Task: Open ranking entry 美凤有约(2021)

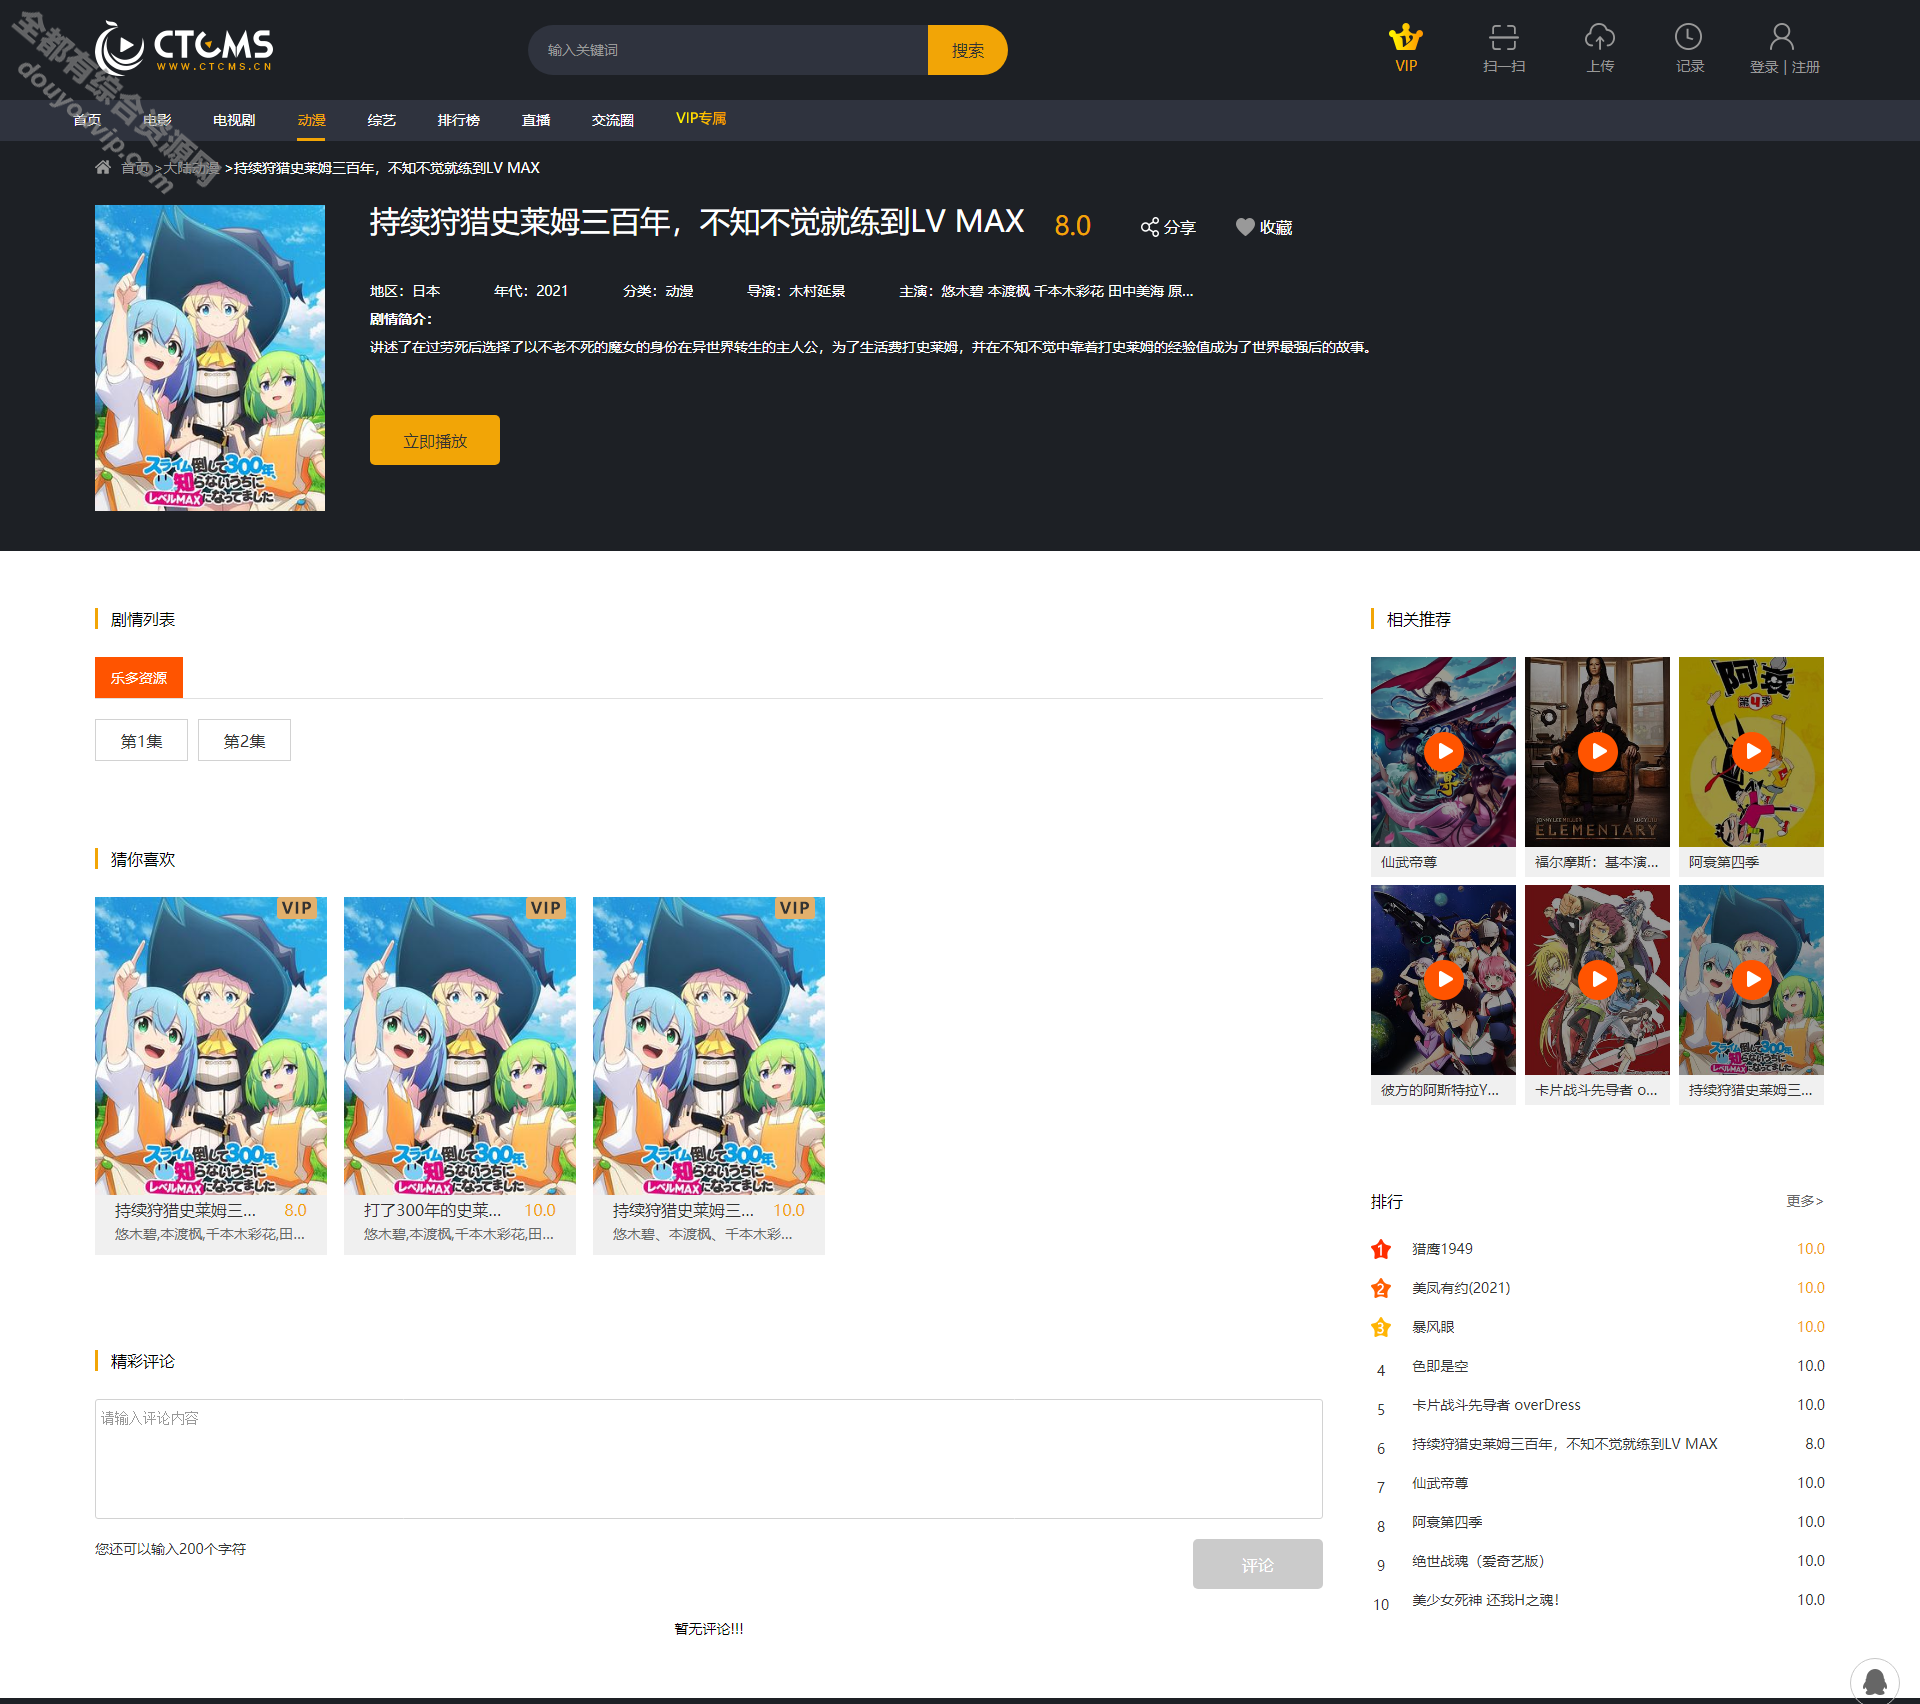Action: (1461, 1288)
